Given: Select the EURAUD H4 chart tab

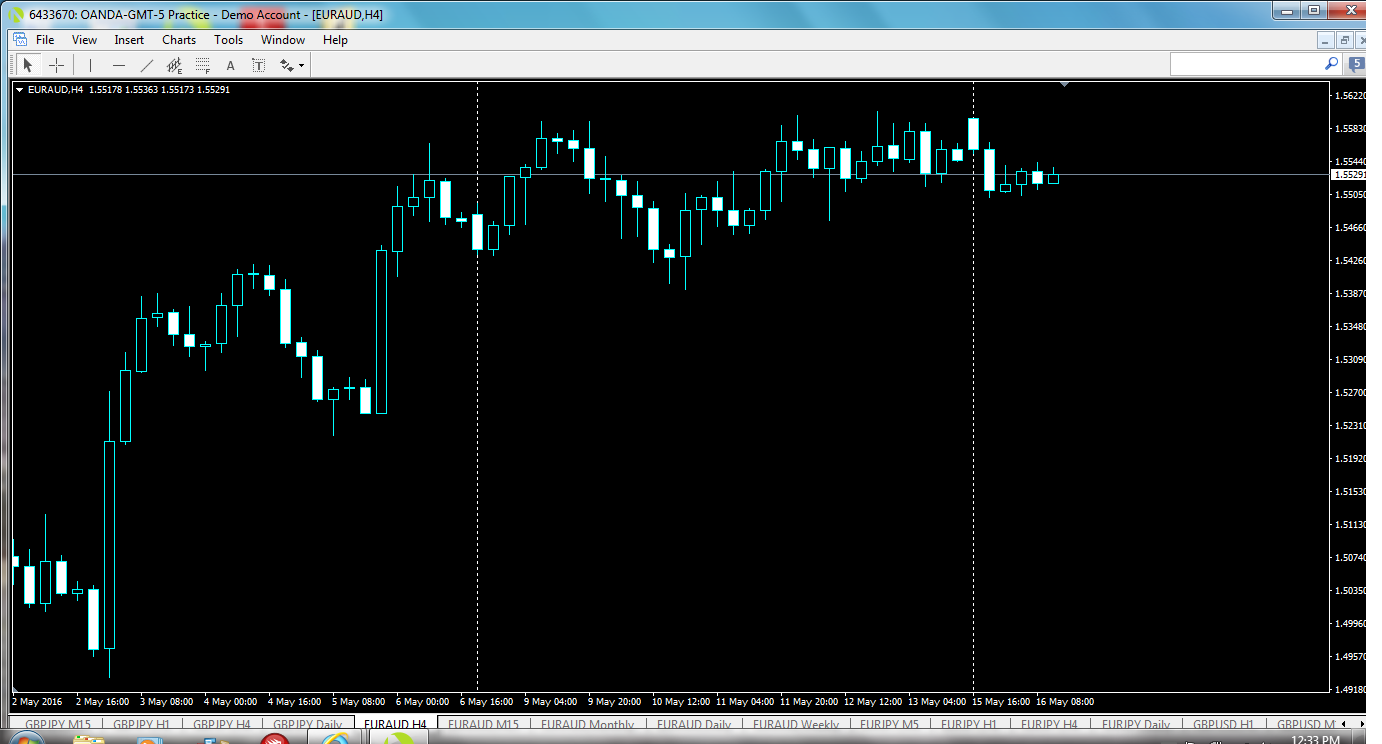Looking at the screenshot, I should (x=395, y=724).
